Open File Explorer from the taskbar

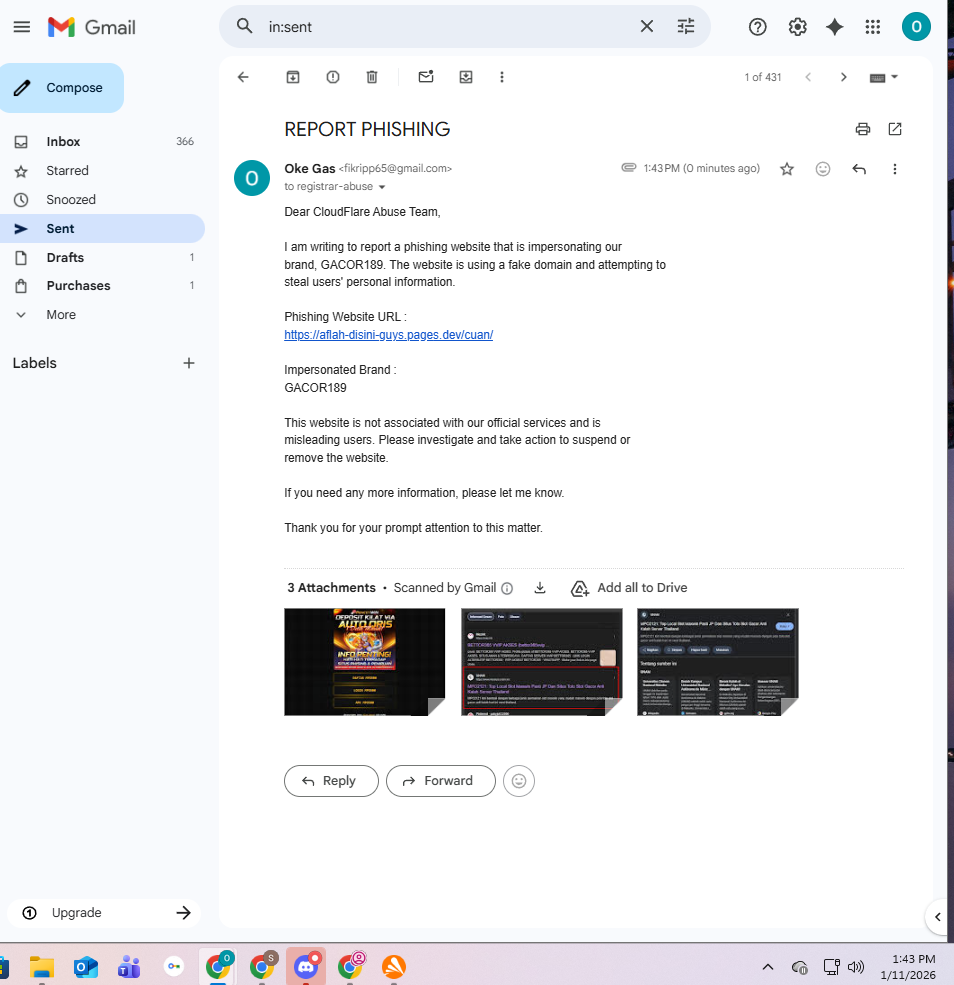42,967
